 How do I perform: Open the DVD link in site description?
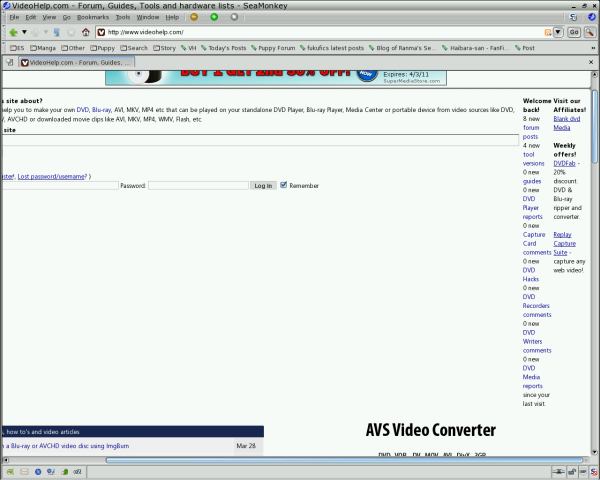(x=83, y=110)
